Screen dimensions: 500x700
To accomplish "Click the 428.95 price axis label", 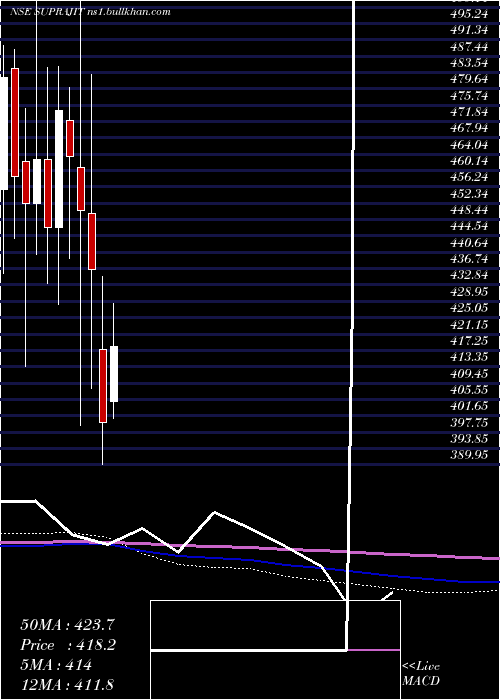I will 469,292.
